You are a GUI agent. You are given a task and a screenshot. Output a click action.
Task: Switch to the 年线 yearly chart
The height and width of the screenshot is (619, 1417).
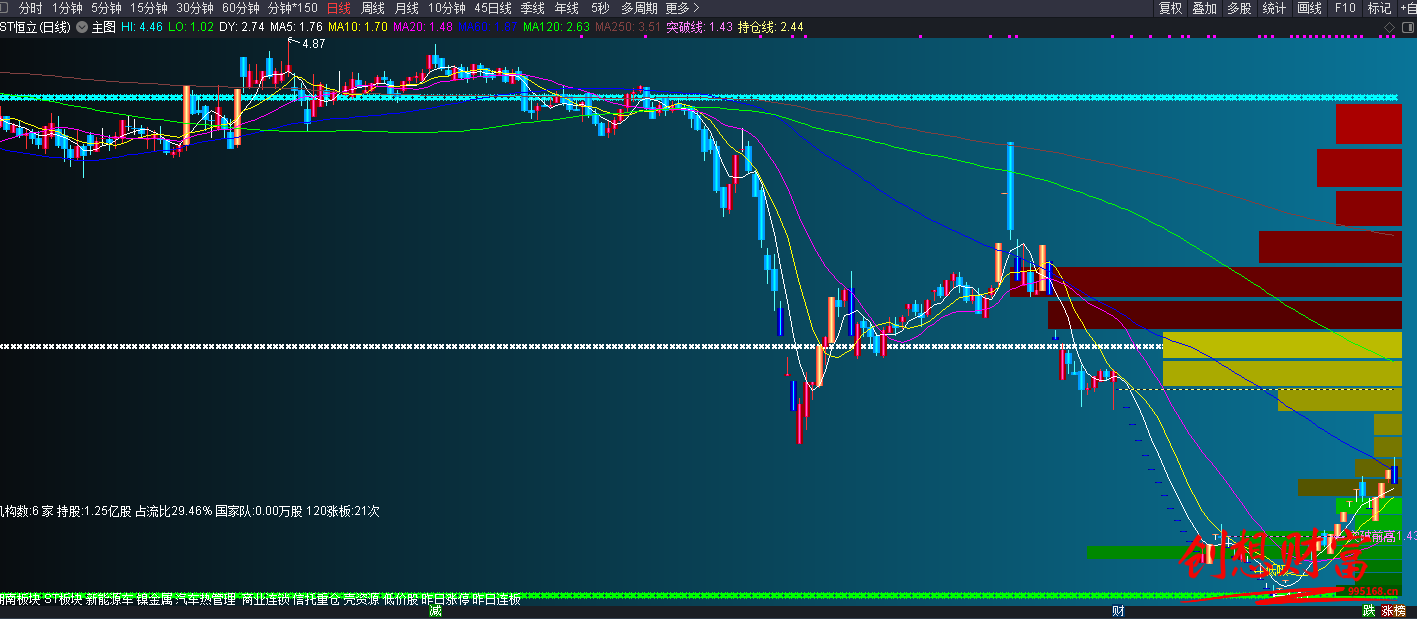(x=567, y=8)
